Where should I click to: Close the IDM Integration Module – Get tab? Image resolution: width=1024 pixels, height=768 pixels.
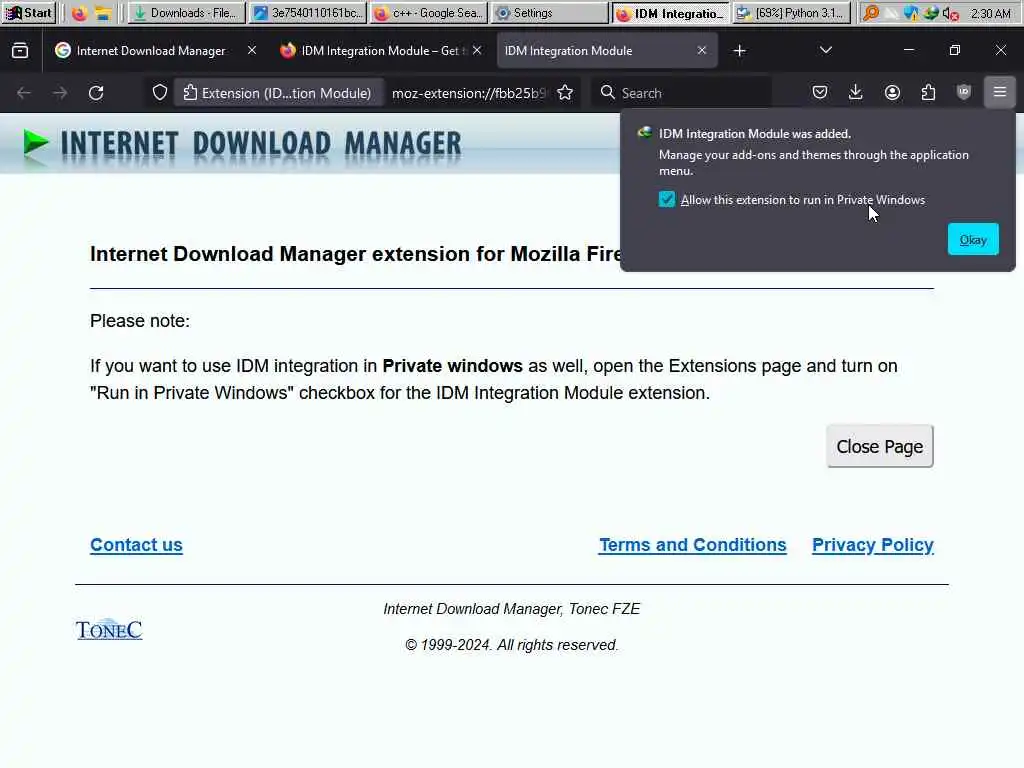pos(477,50)
